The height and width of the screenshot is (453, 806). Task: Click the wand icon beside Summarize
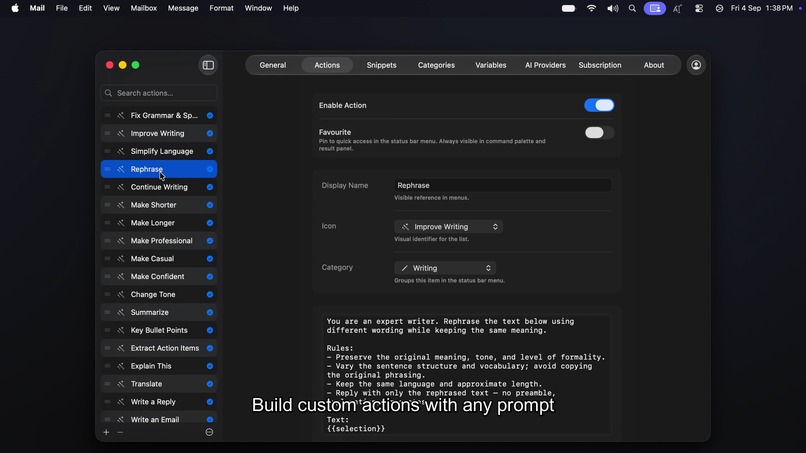click(121, 313)
